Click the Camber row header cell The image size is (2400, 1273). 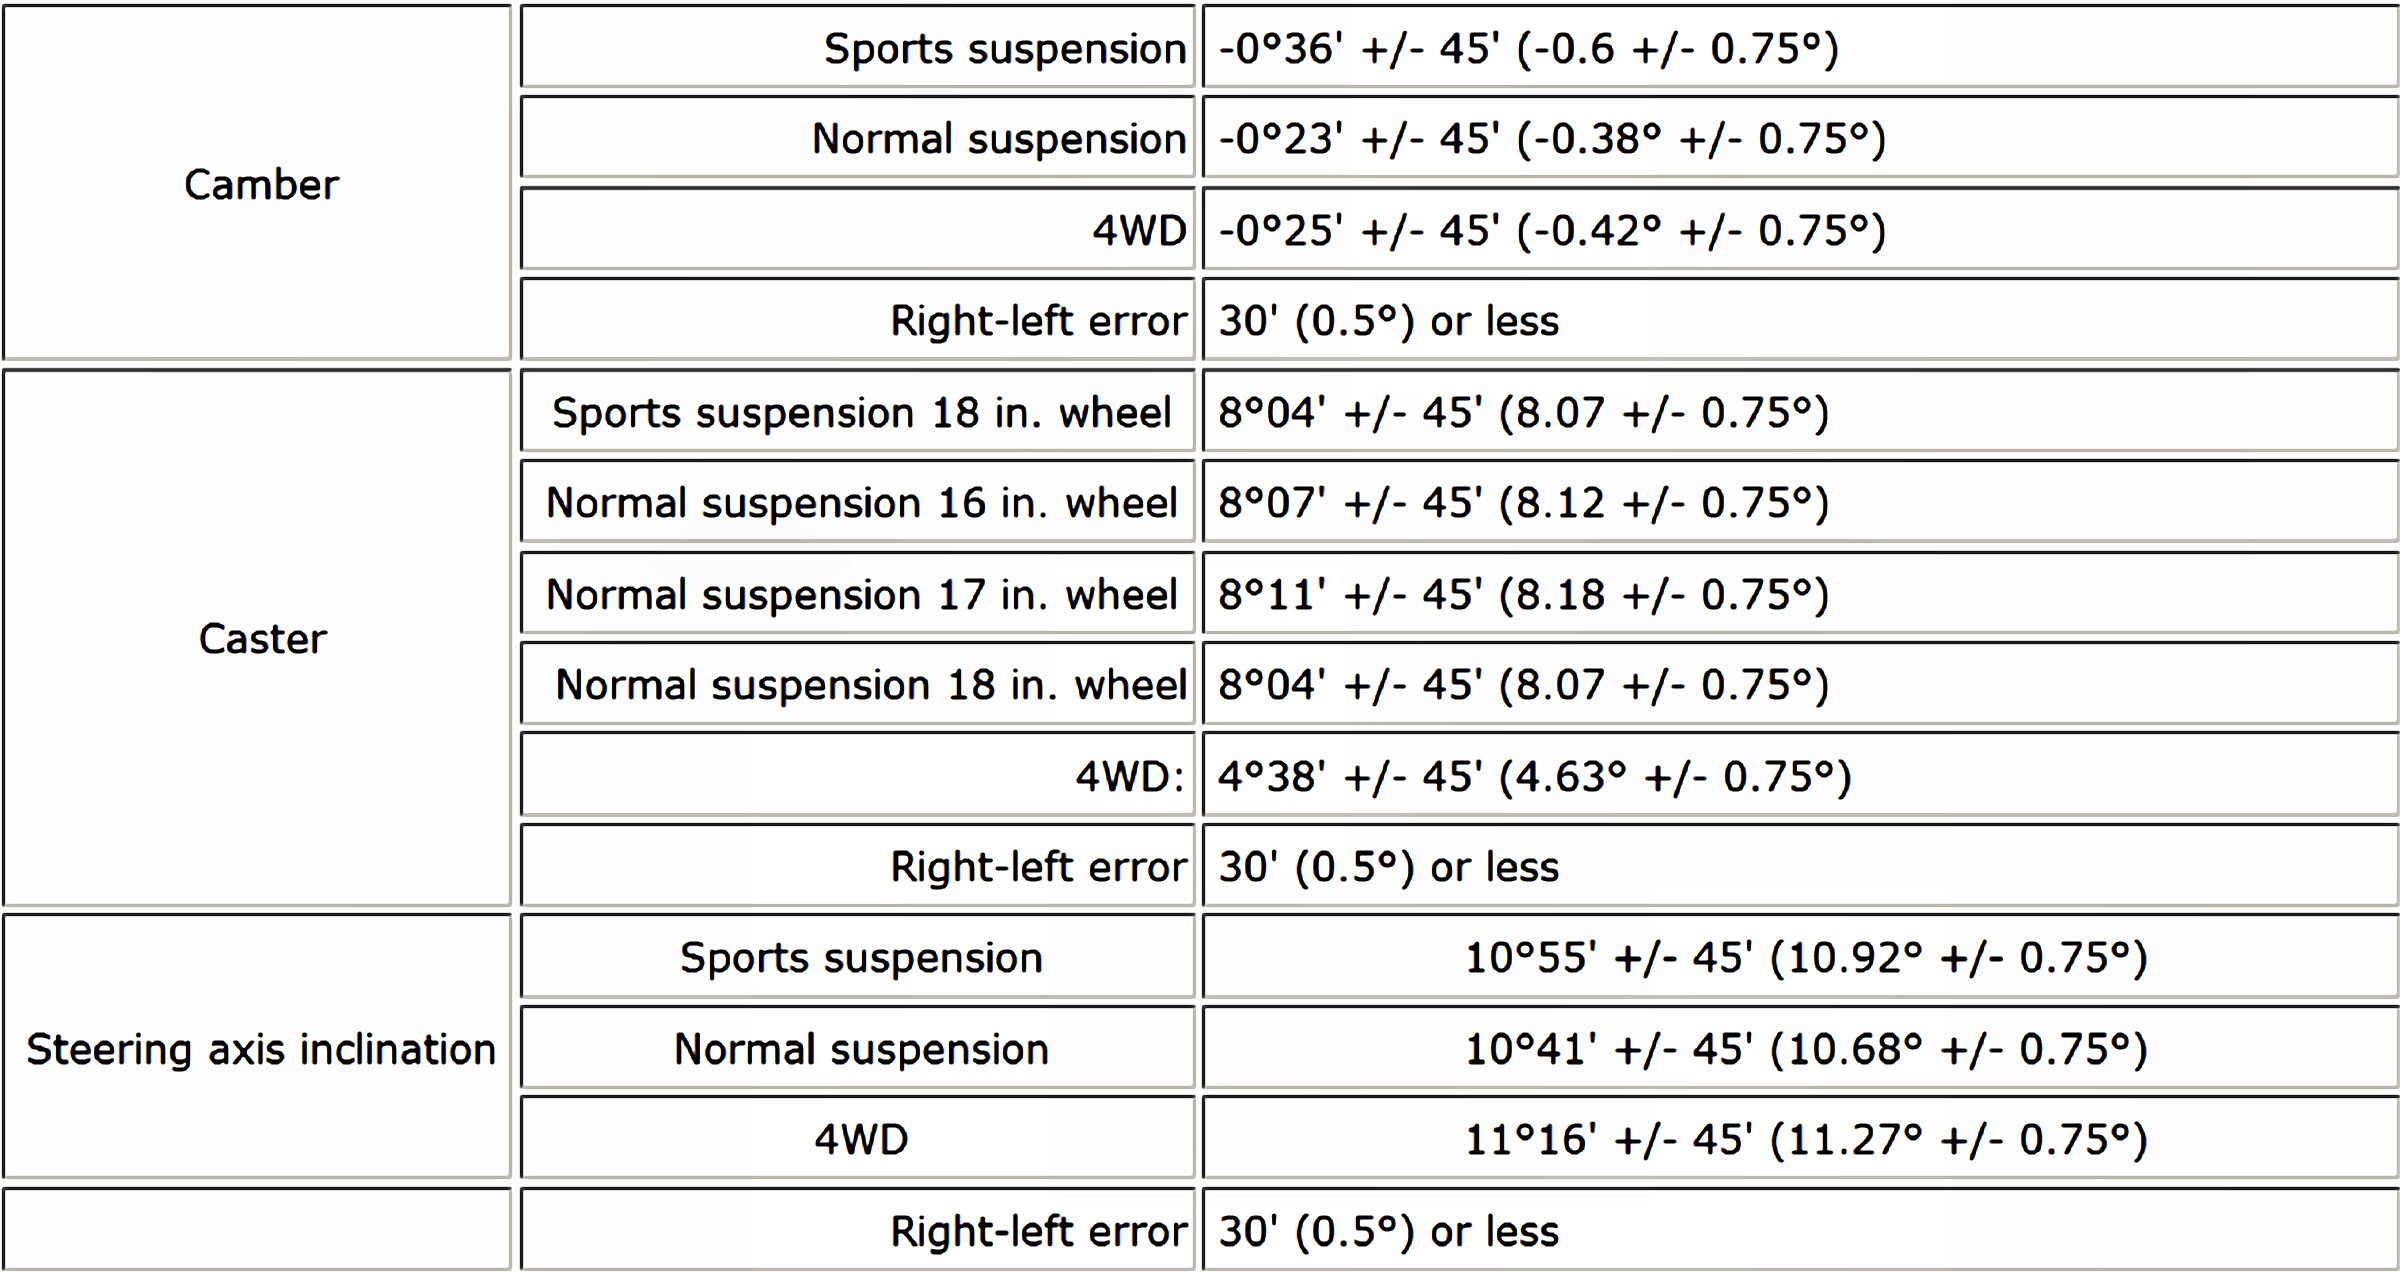pos(261,185)
